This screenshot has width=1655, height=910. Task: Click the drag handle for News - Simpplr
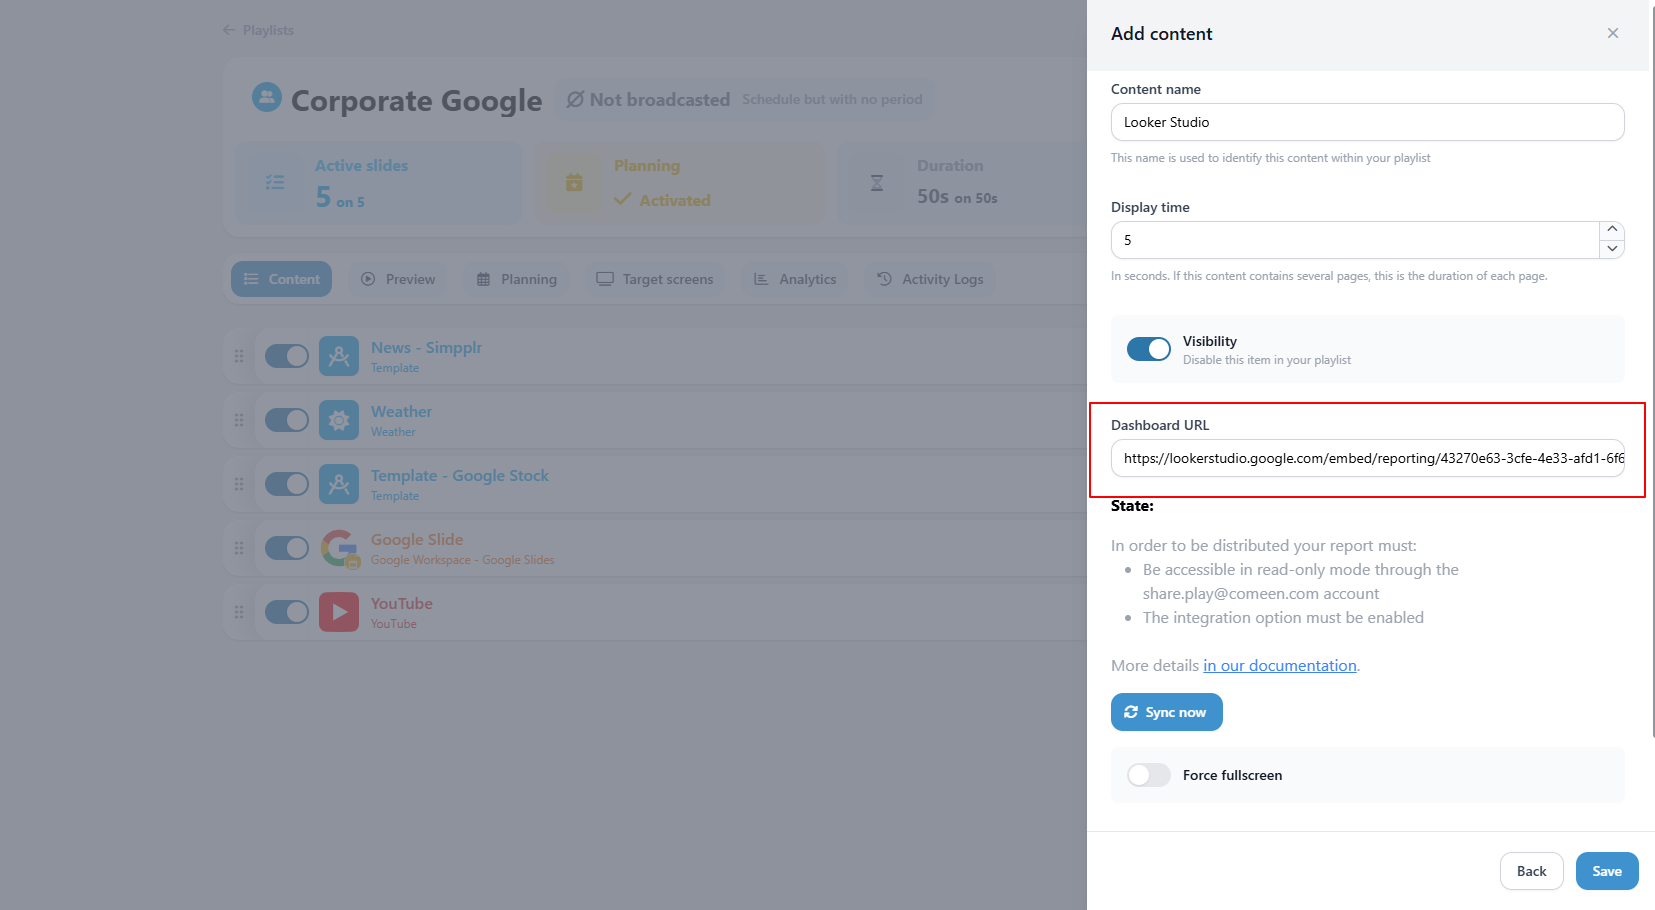tap(239, 356)
